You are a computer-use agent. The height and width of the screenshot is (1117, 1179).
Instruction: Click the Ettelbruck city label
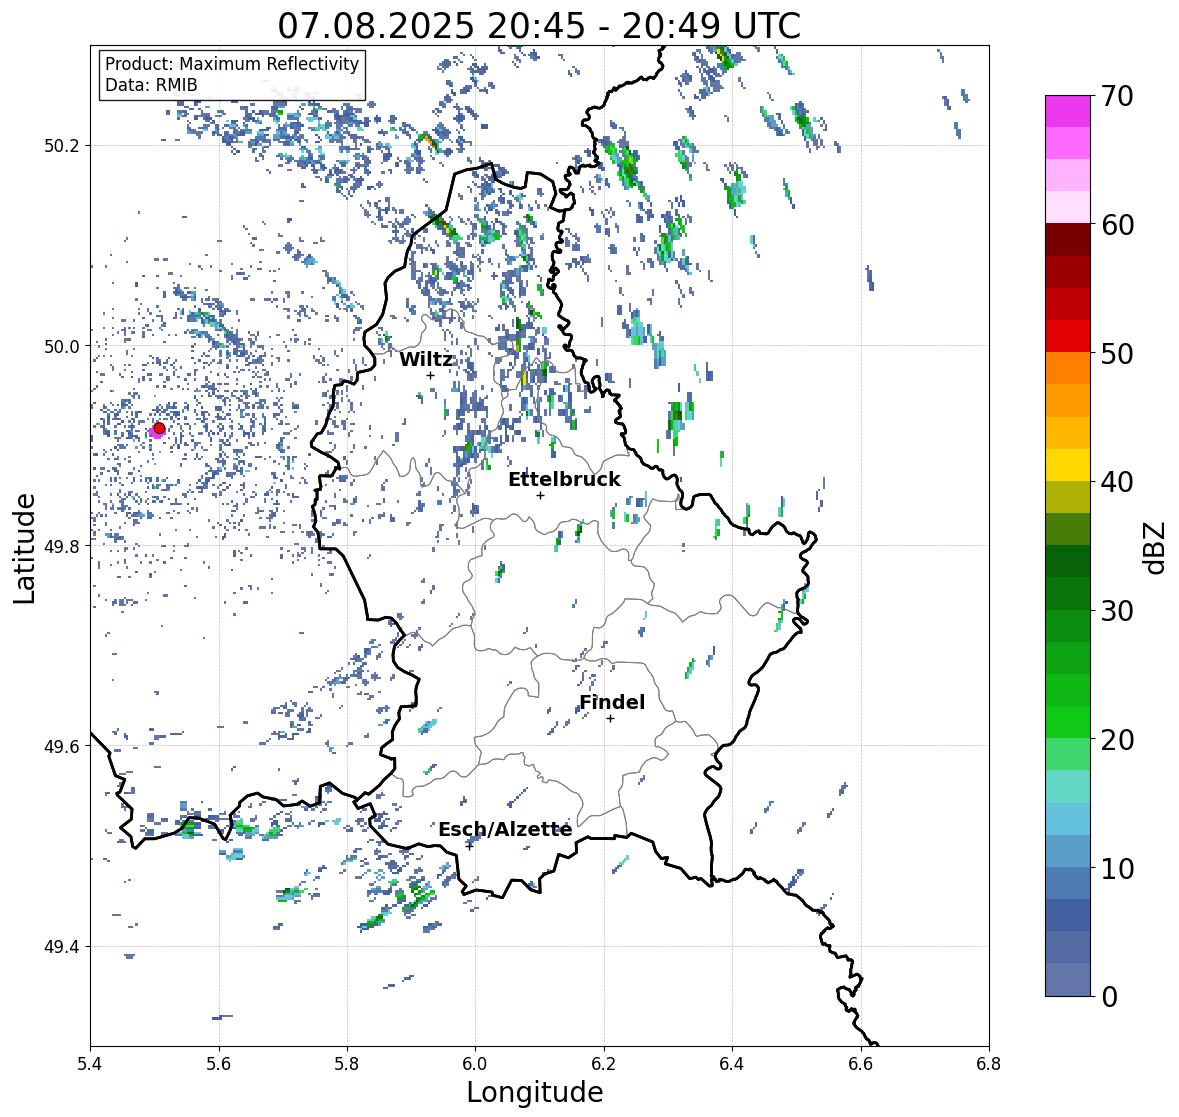564,480
